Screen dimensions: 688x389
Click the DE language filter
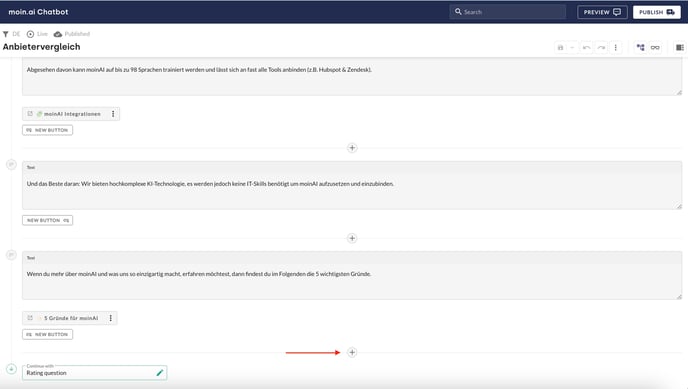click(x=11, y=34)
